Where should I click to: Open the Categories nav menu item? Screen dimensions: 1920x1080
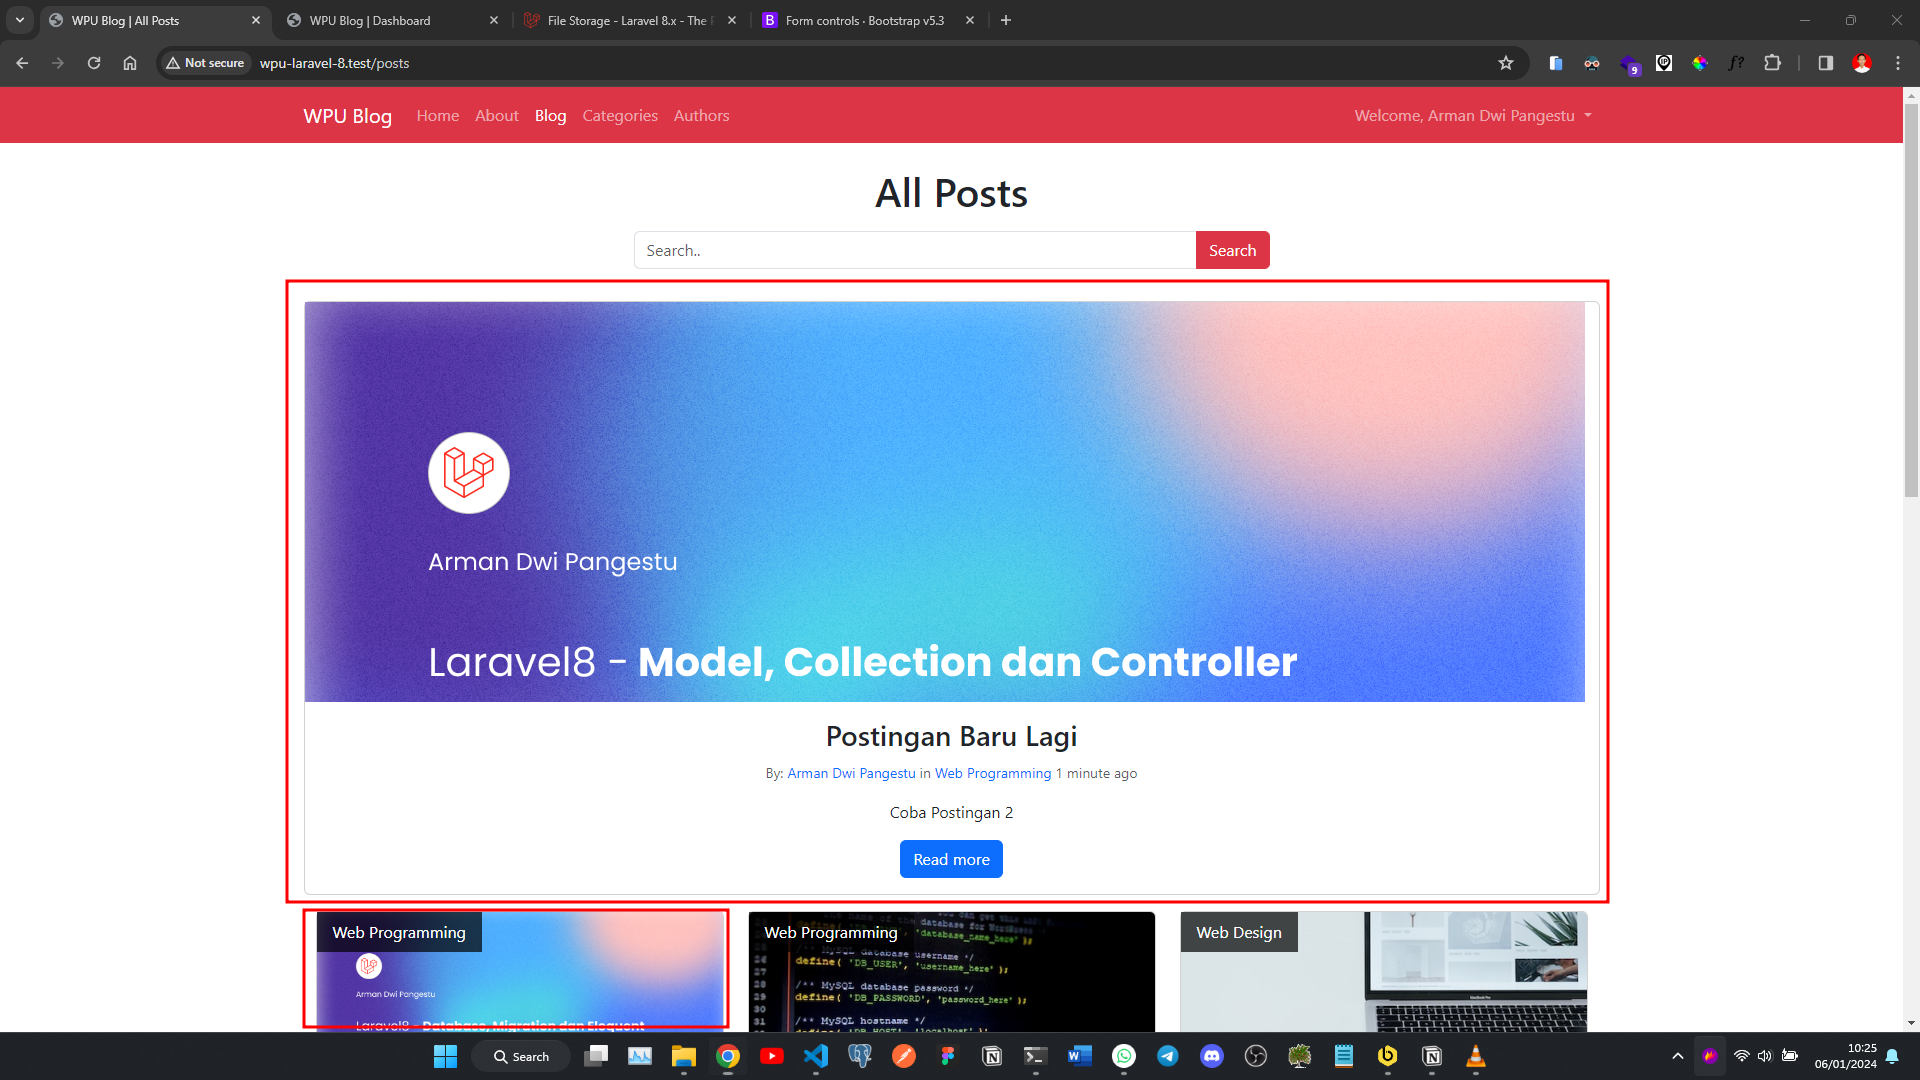pyautogui.click(x=620, y=116)
